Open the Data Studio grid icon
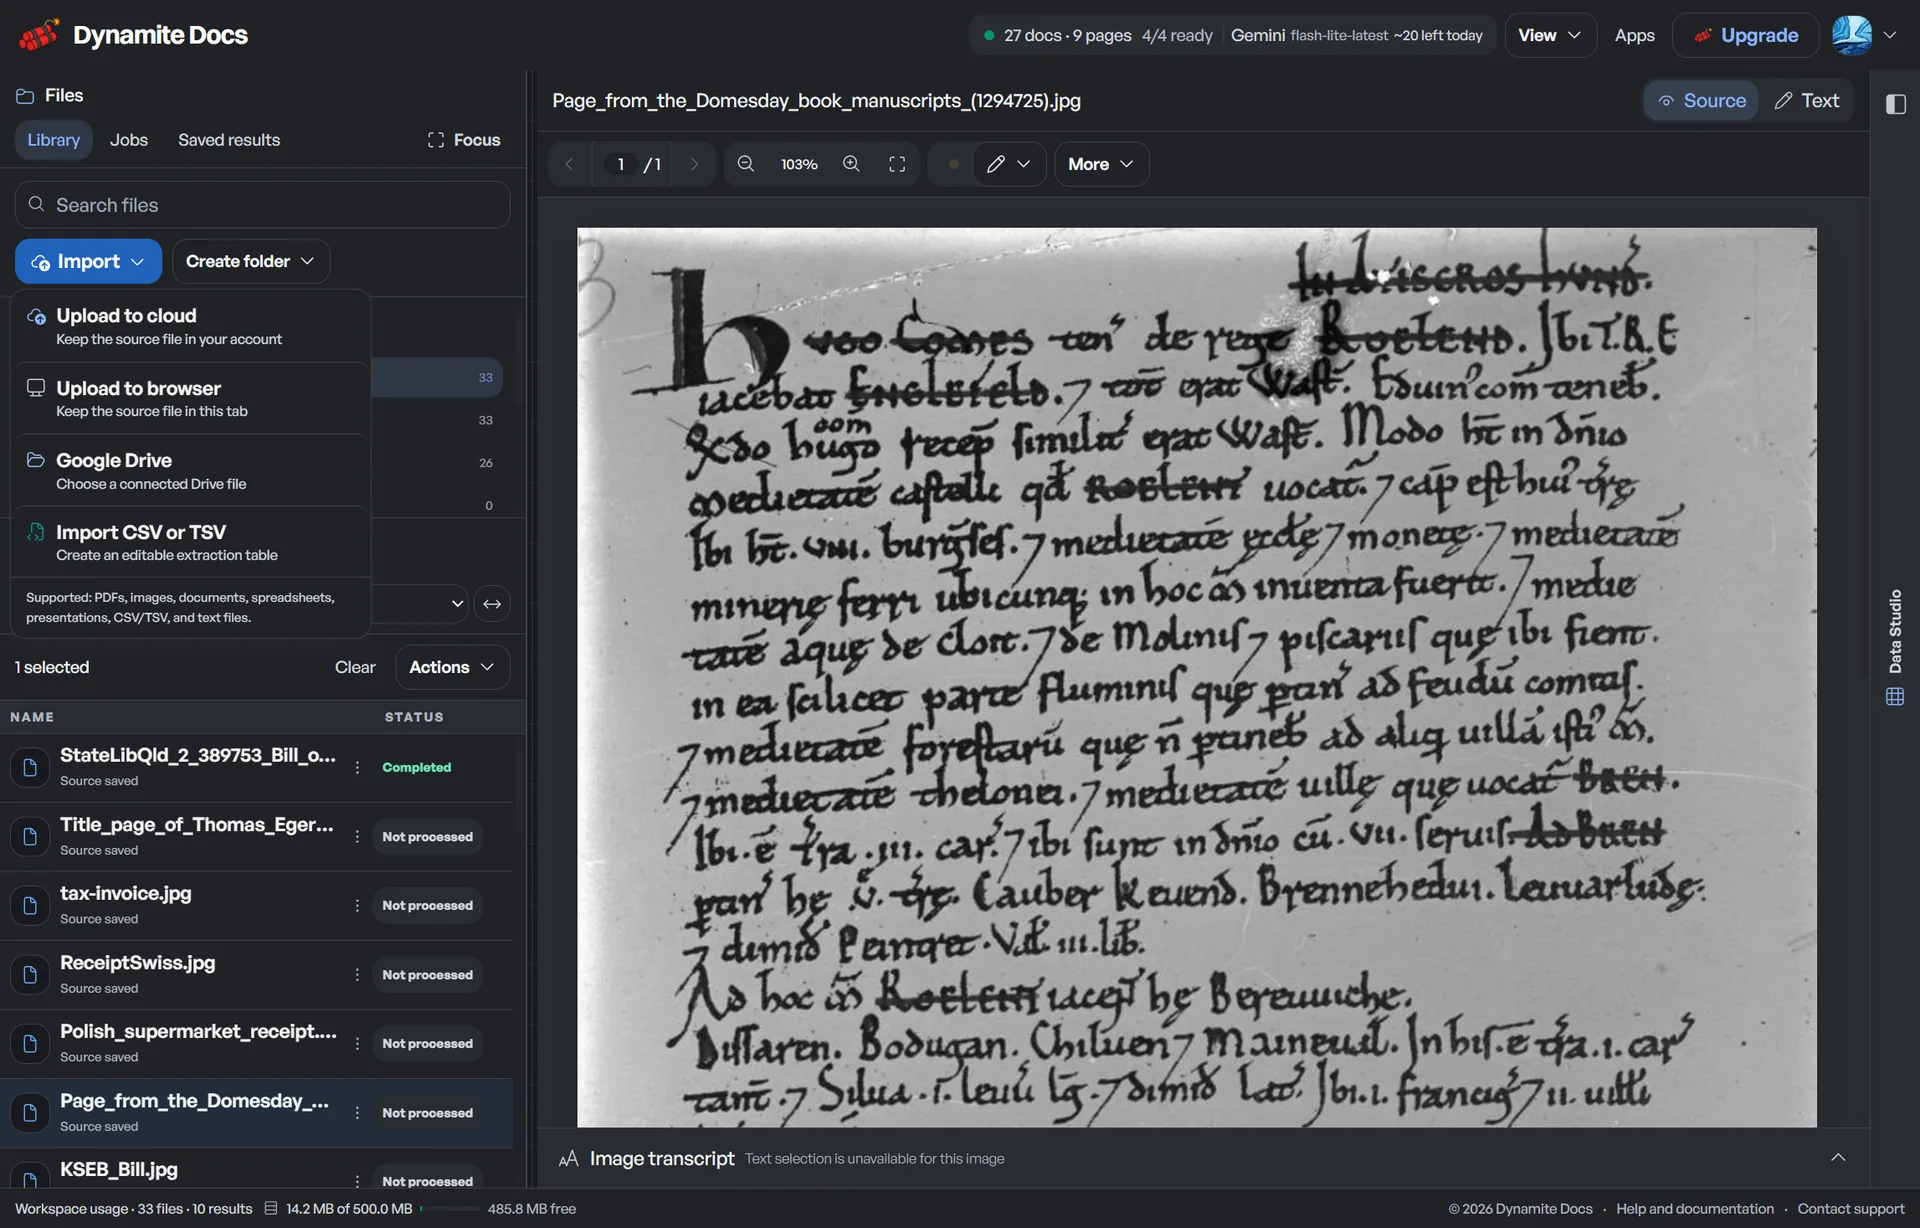The image size is (1920, 1228). 1895,696
